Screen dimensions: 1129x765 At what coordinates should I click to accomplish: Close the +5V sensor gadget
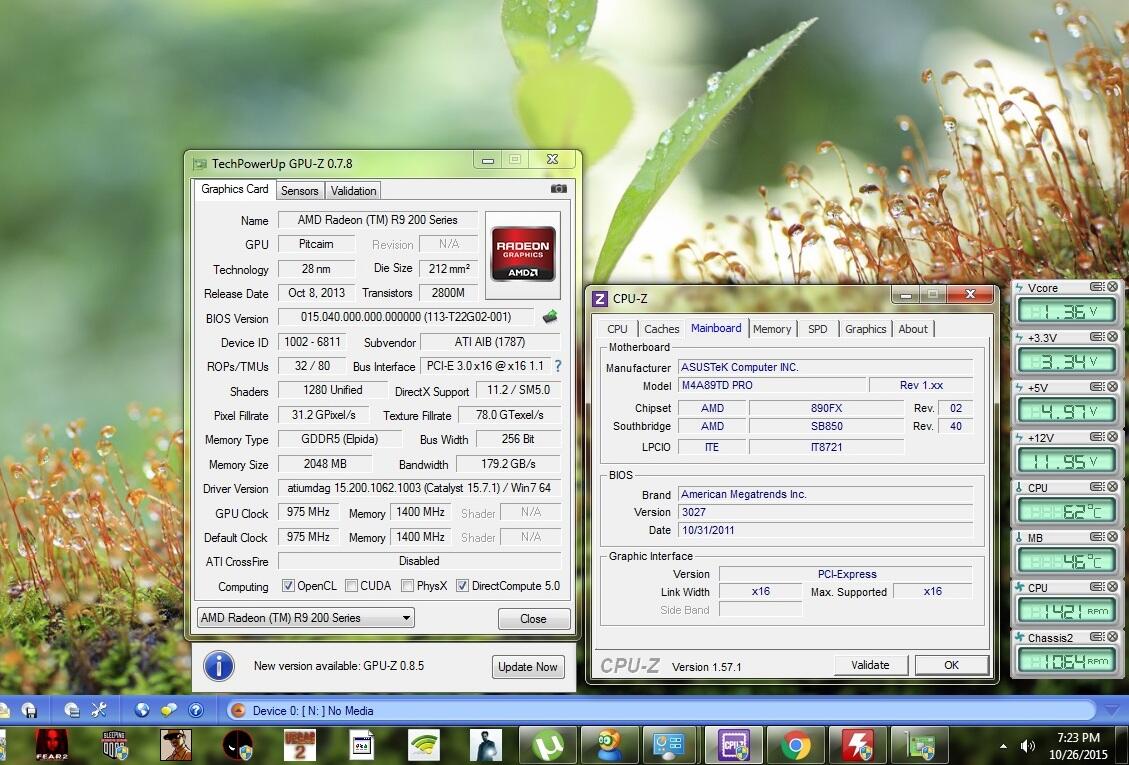click(1112, 387)
